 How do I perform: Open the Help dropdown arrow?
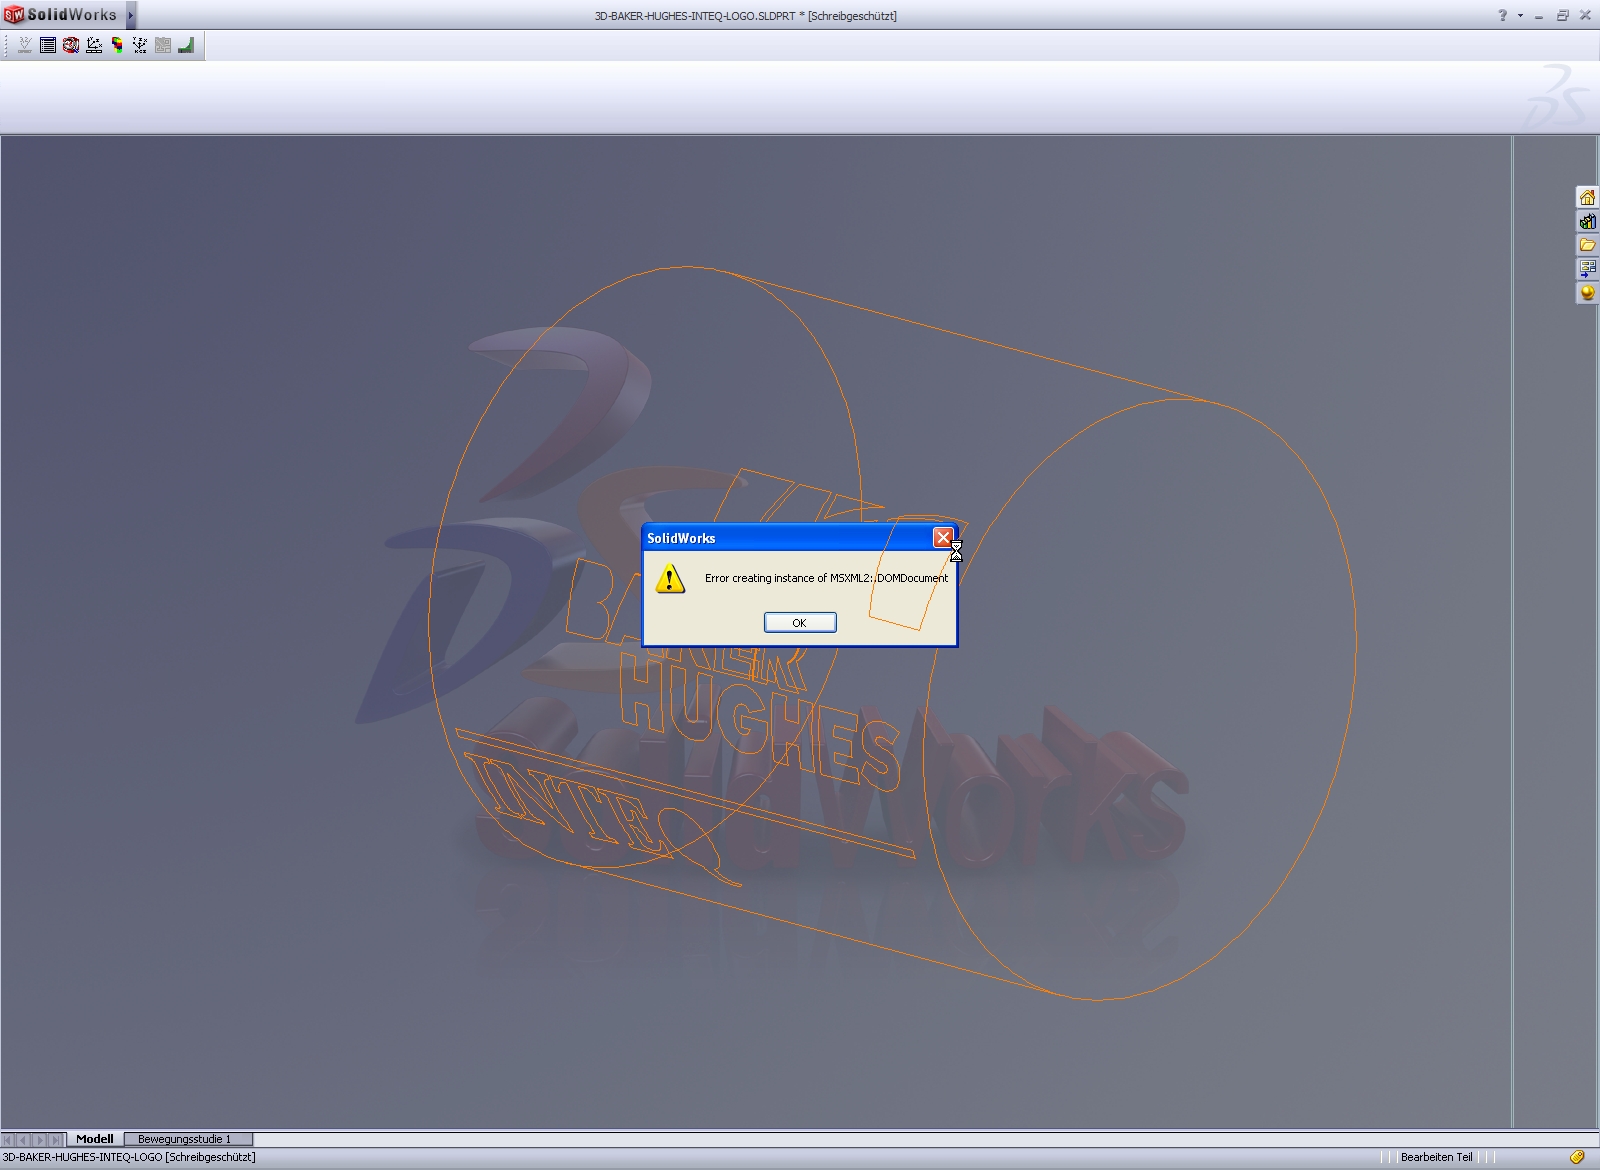click(1520, 15)
